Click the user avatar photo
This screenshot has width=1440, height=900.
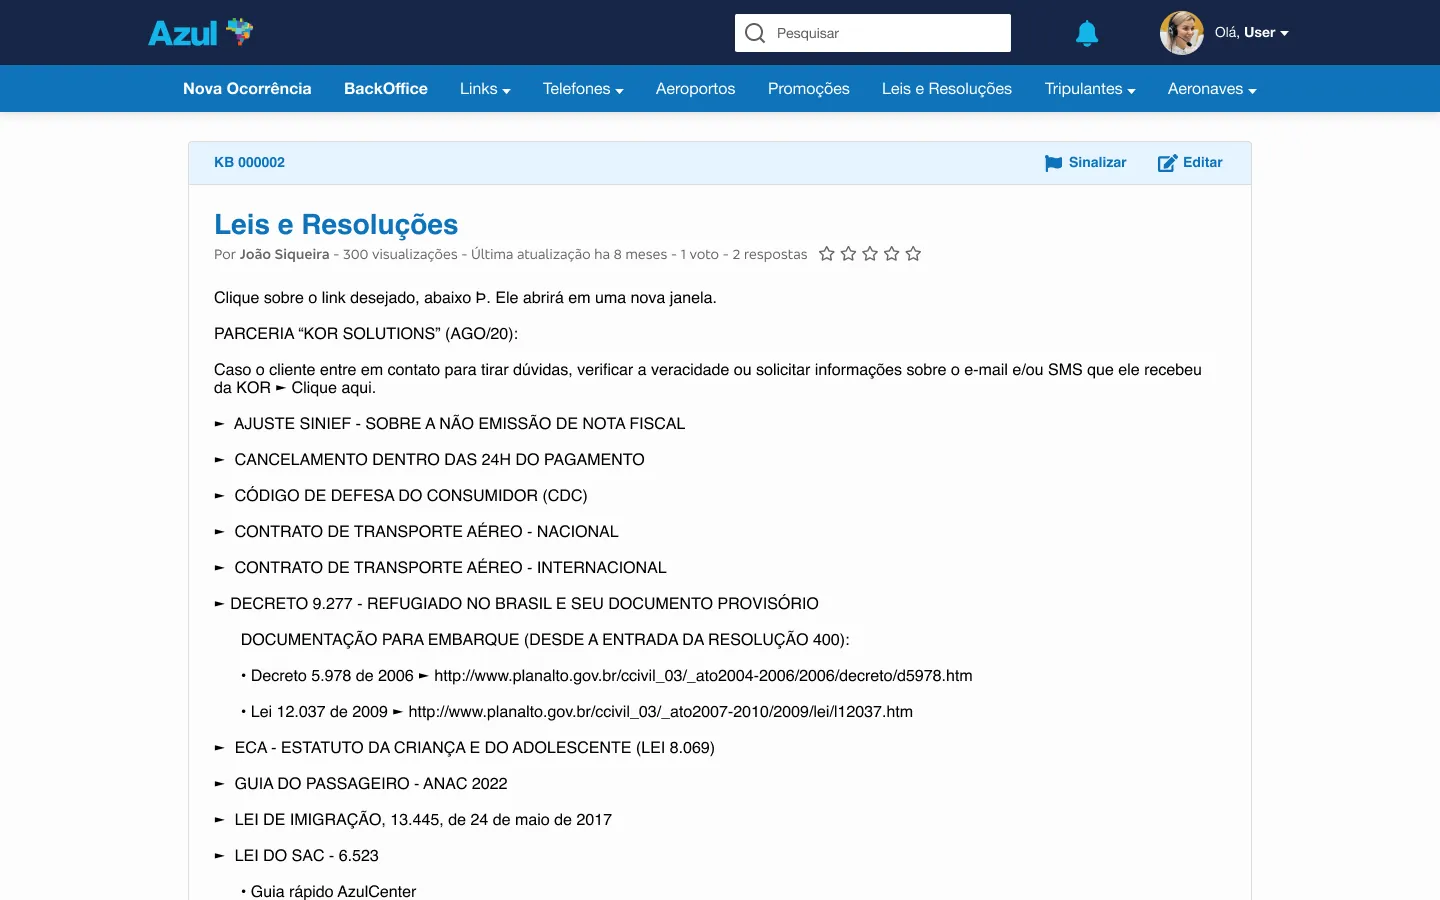[x=1182, y=33]
